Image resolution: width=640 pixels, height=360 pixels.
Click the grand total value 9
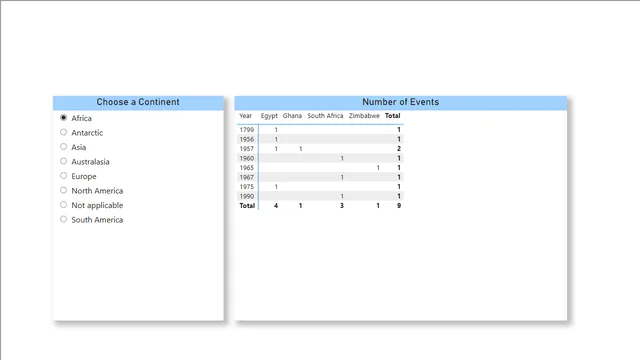(399, 206)
